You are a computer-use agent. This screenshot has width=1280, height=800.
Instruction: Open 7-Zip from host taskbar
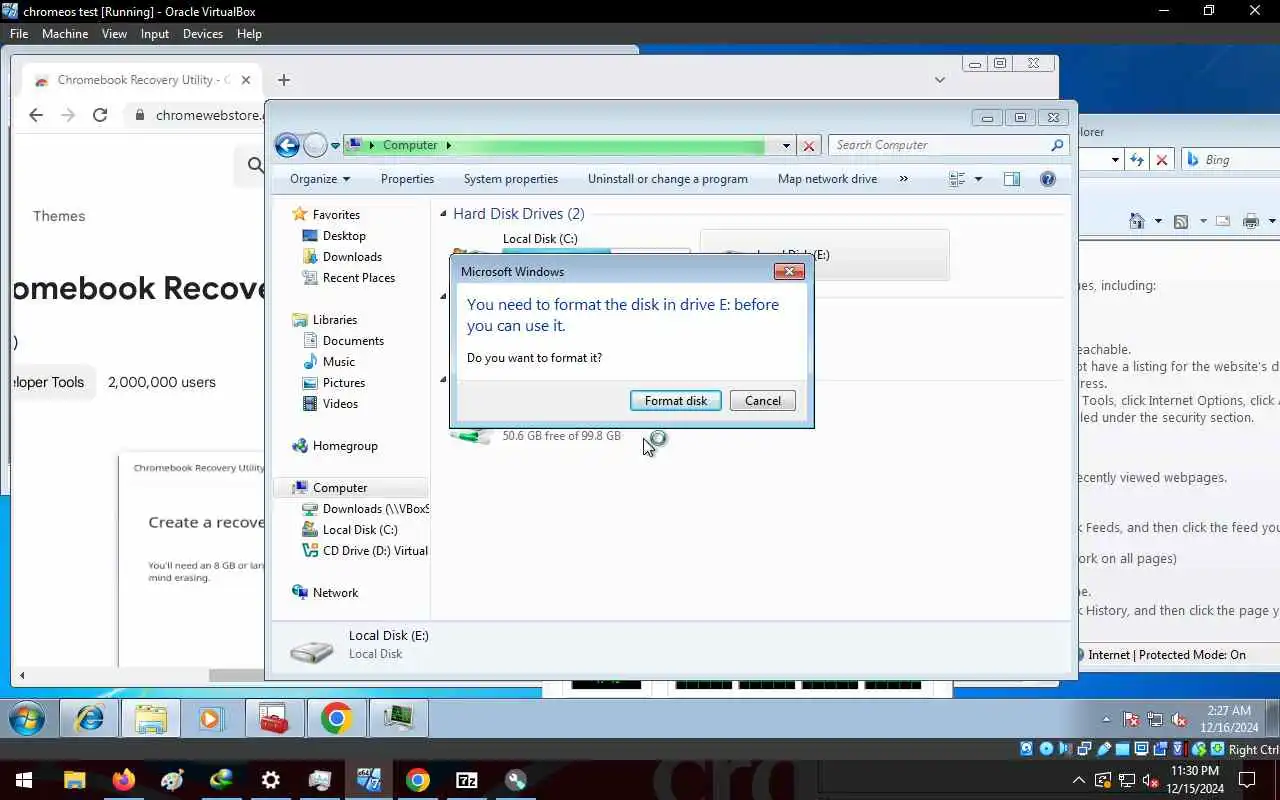coord(467,780)
